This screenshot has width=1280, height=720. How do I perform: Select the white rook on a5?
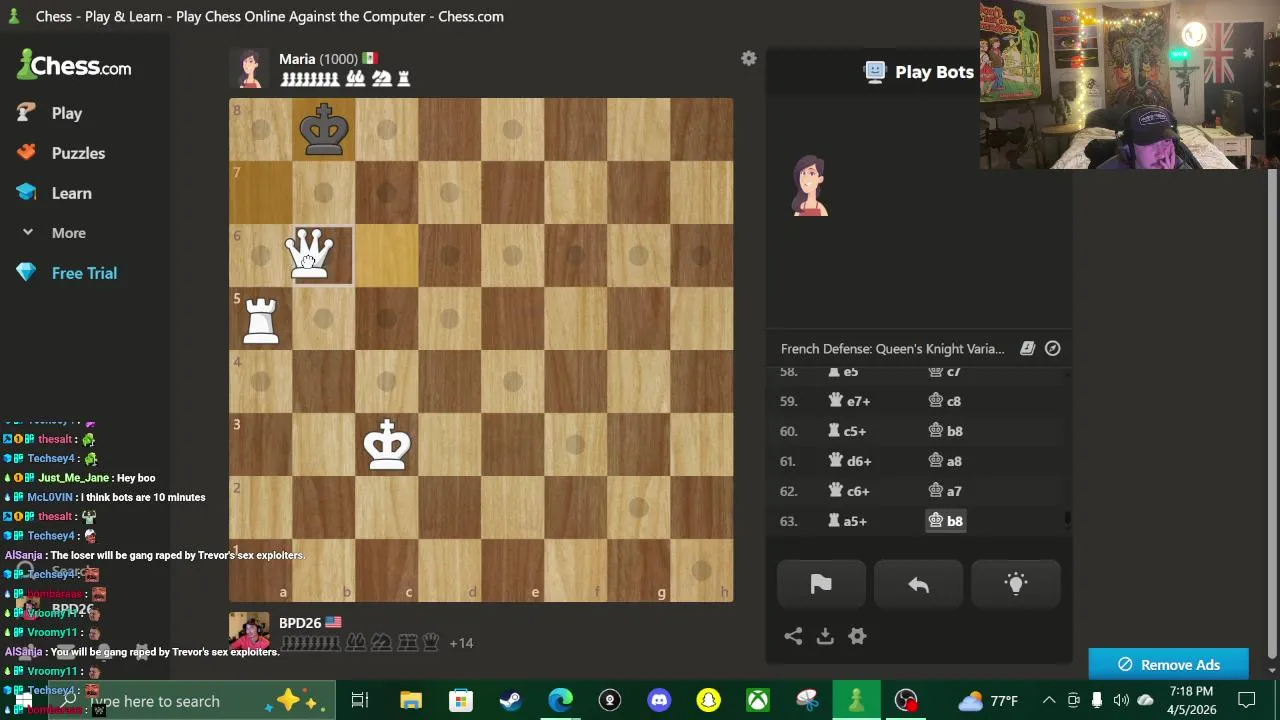coord(261,318)
